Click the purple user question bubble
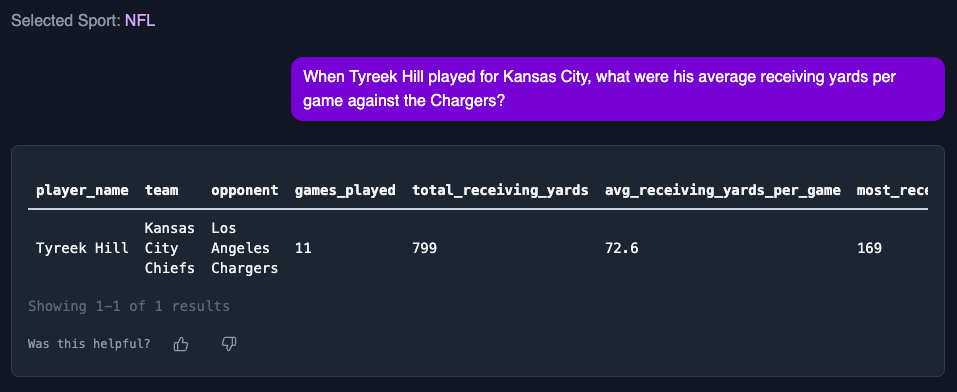957x392 pixels. pyautogui.click(x=618, y=89)
